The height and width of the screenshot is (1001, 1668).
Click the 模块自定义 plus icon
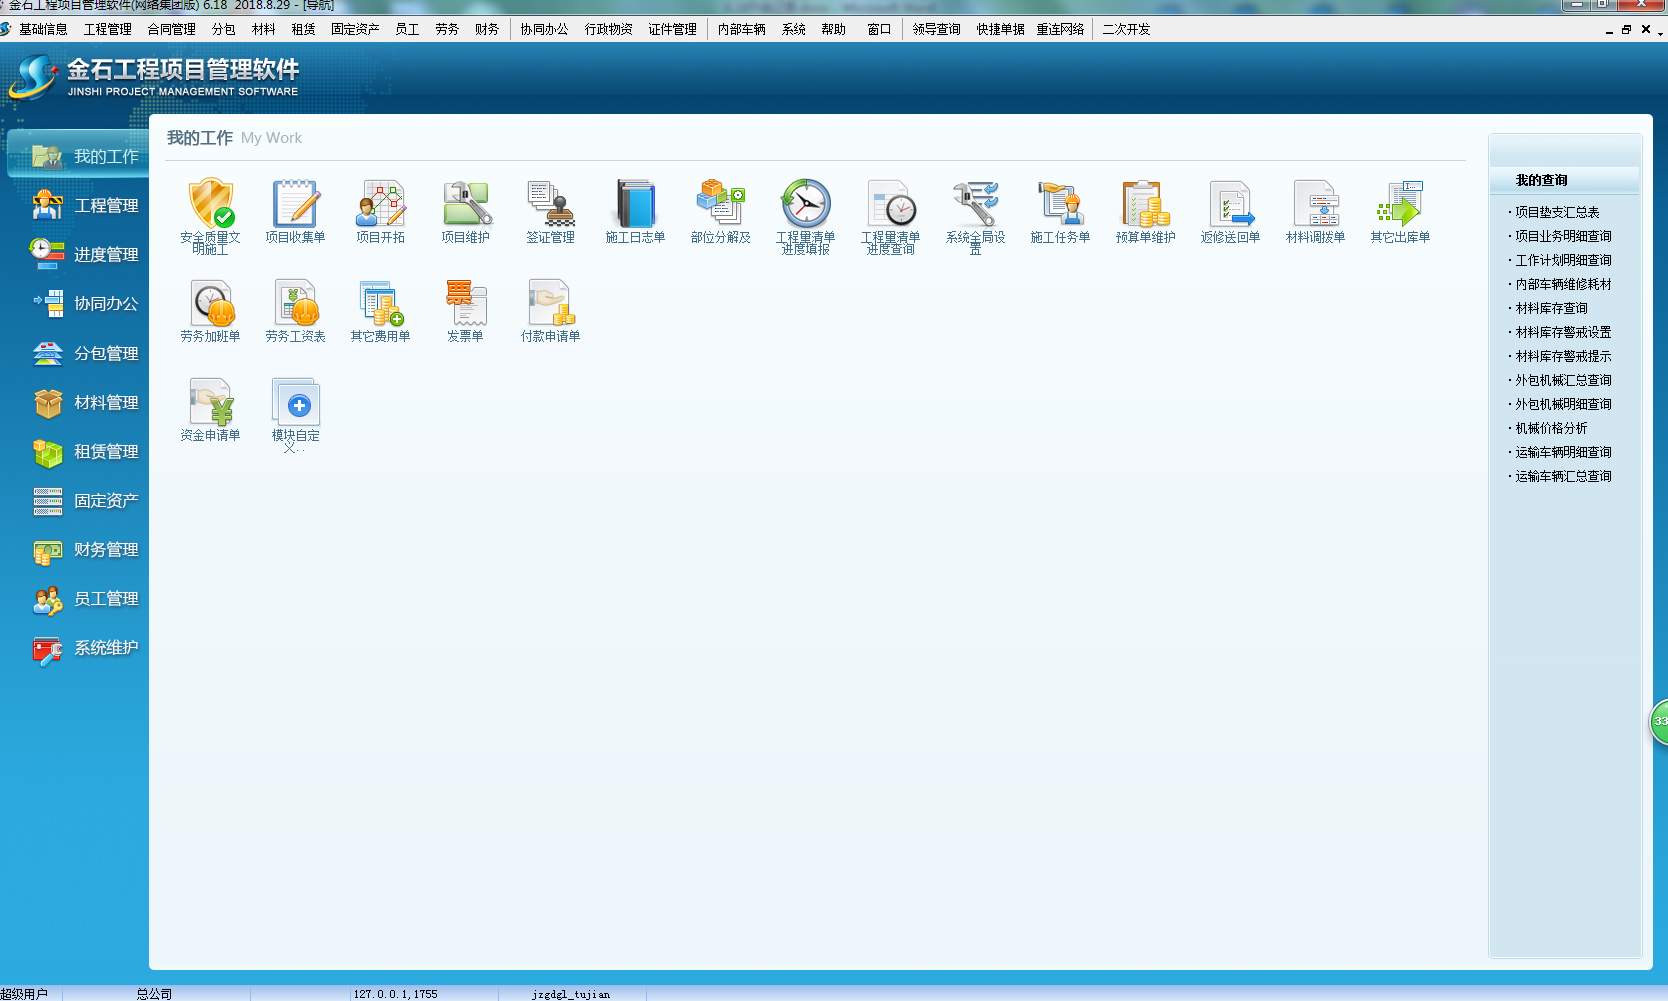[295, 402]
